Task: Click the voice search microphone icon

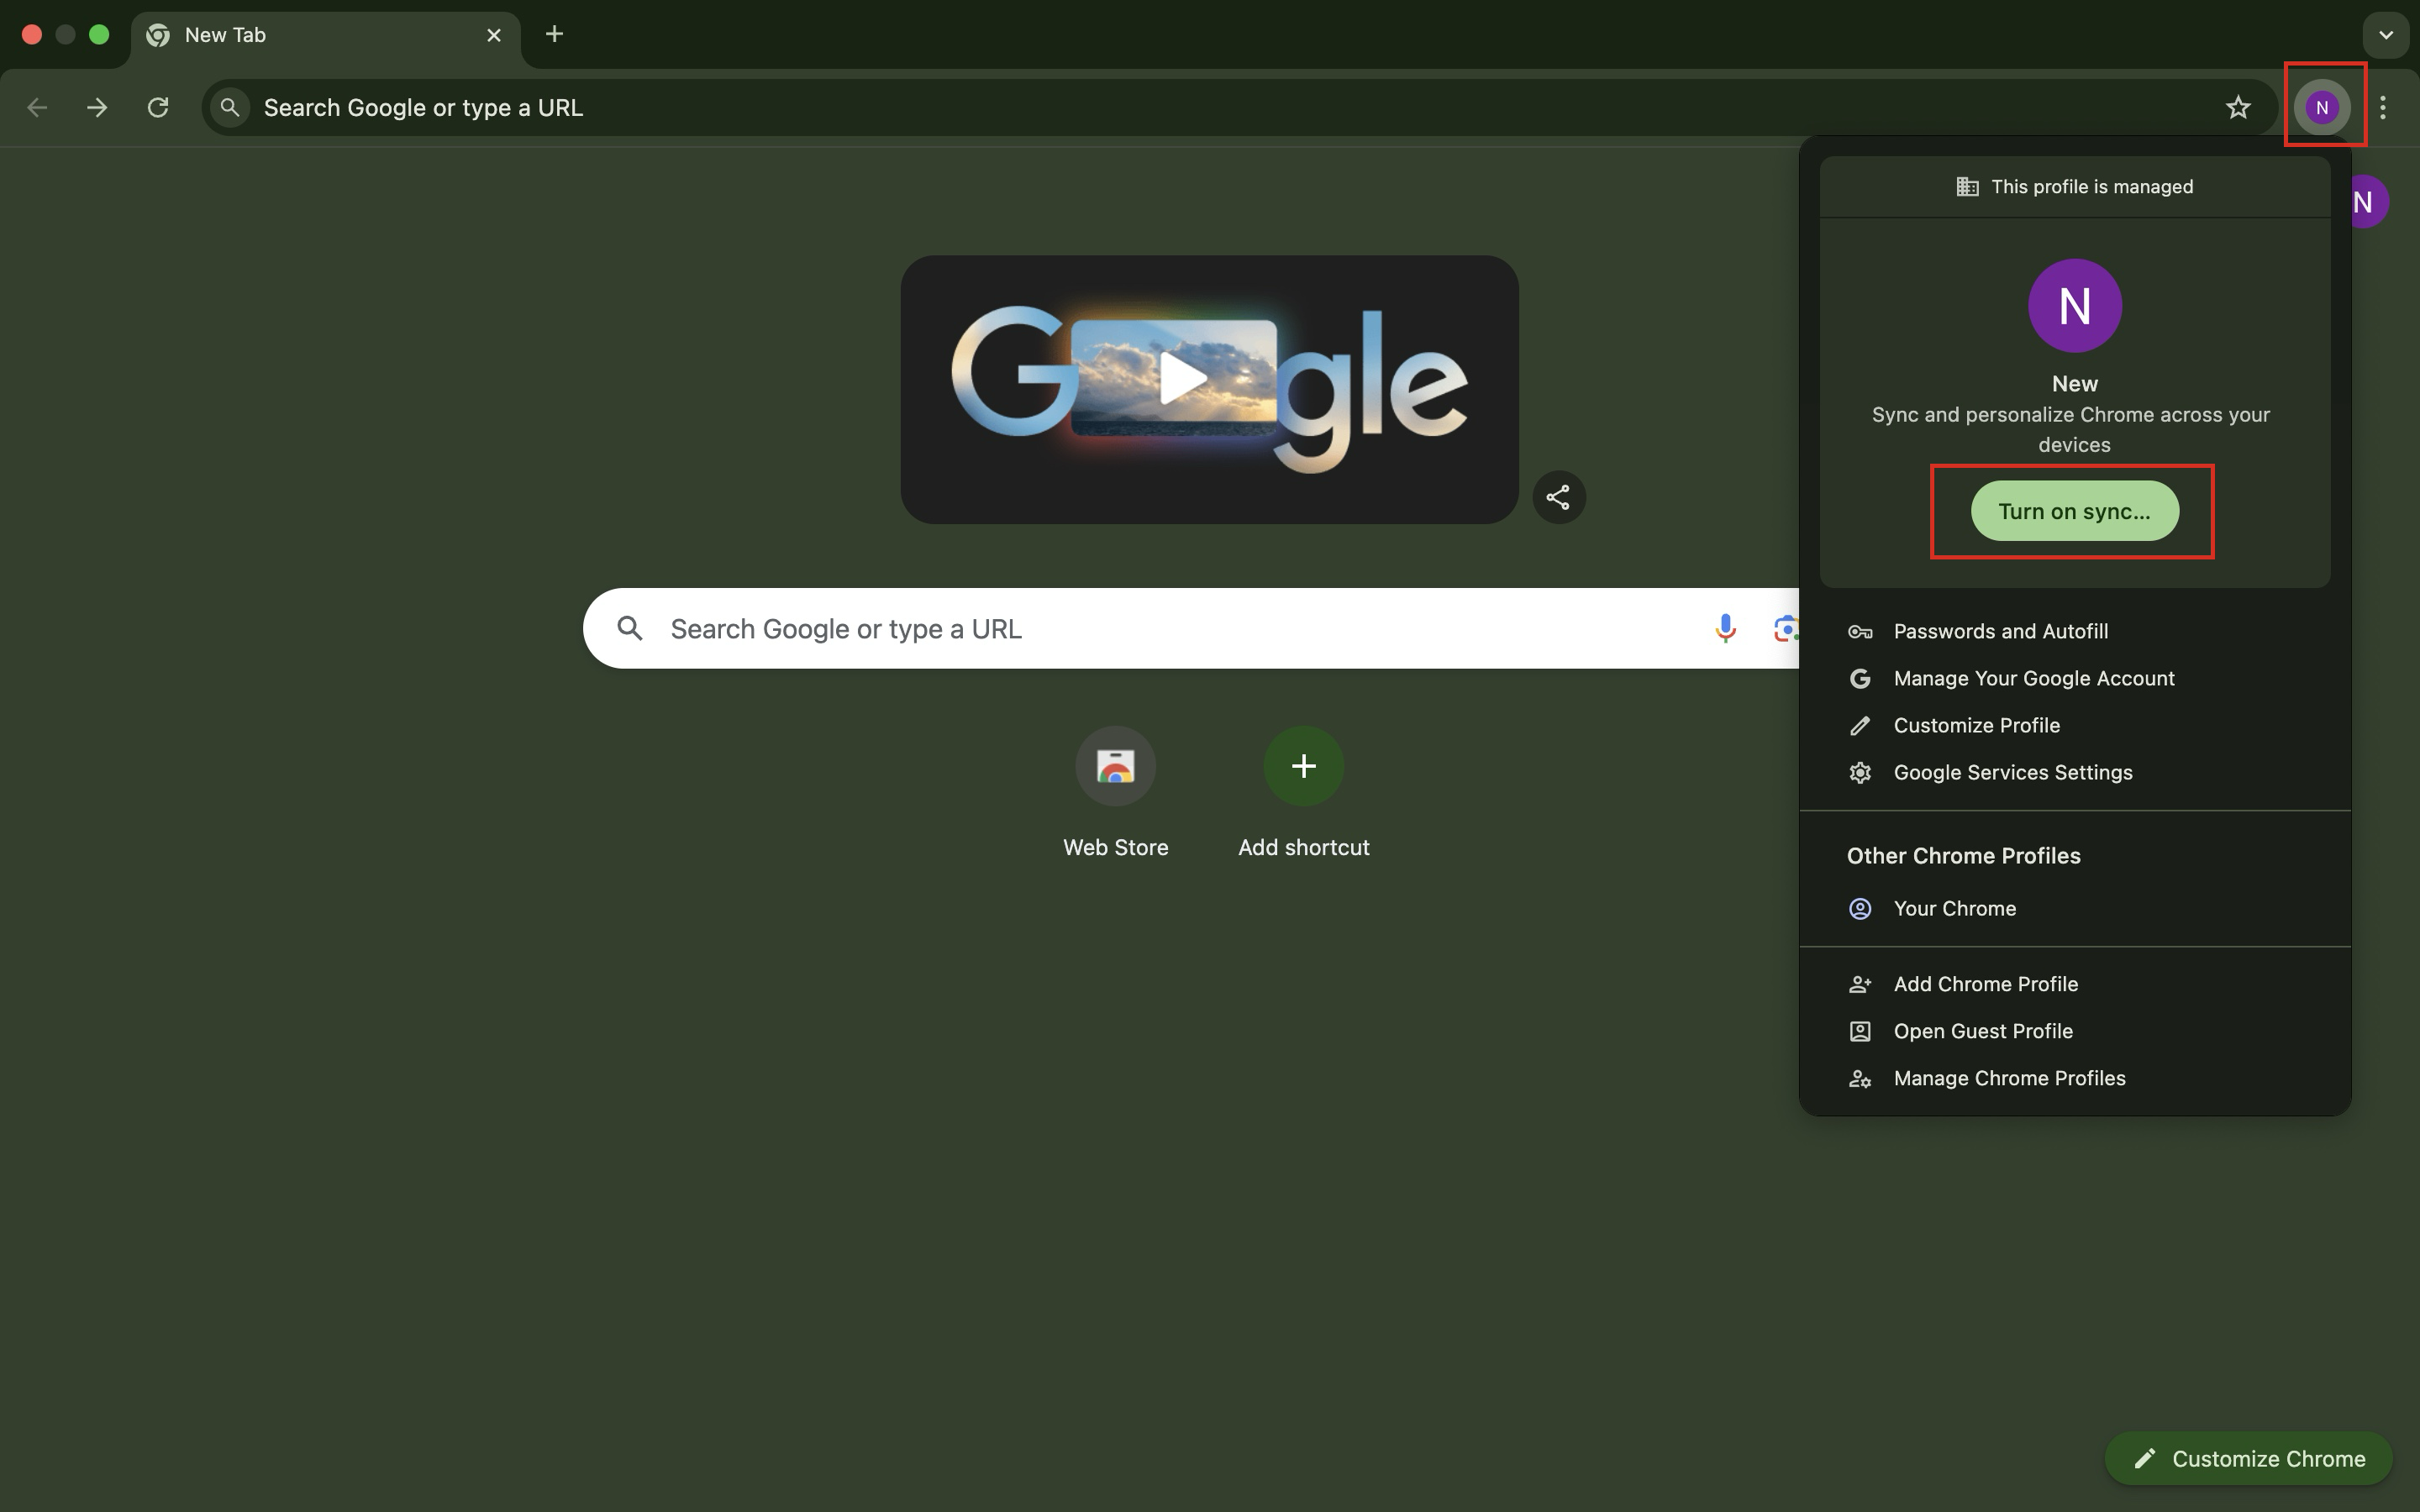Action: coord(1724,628)
